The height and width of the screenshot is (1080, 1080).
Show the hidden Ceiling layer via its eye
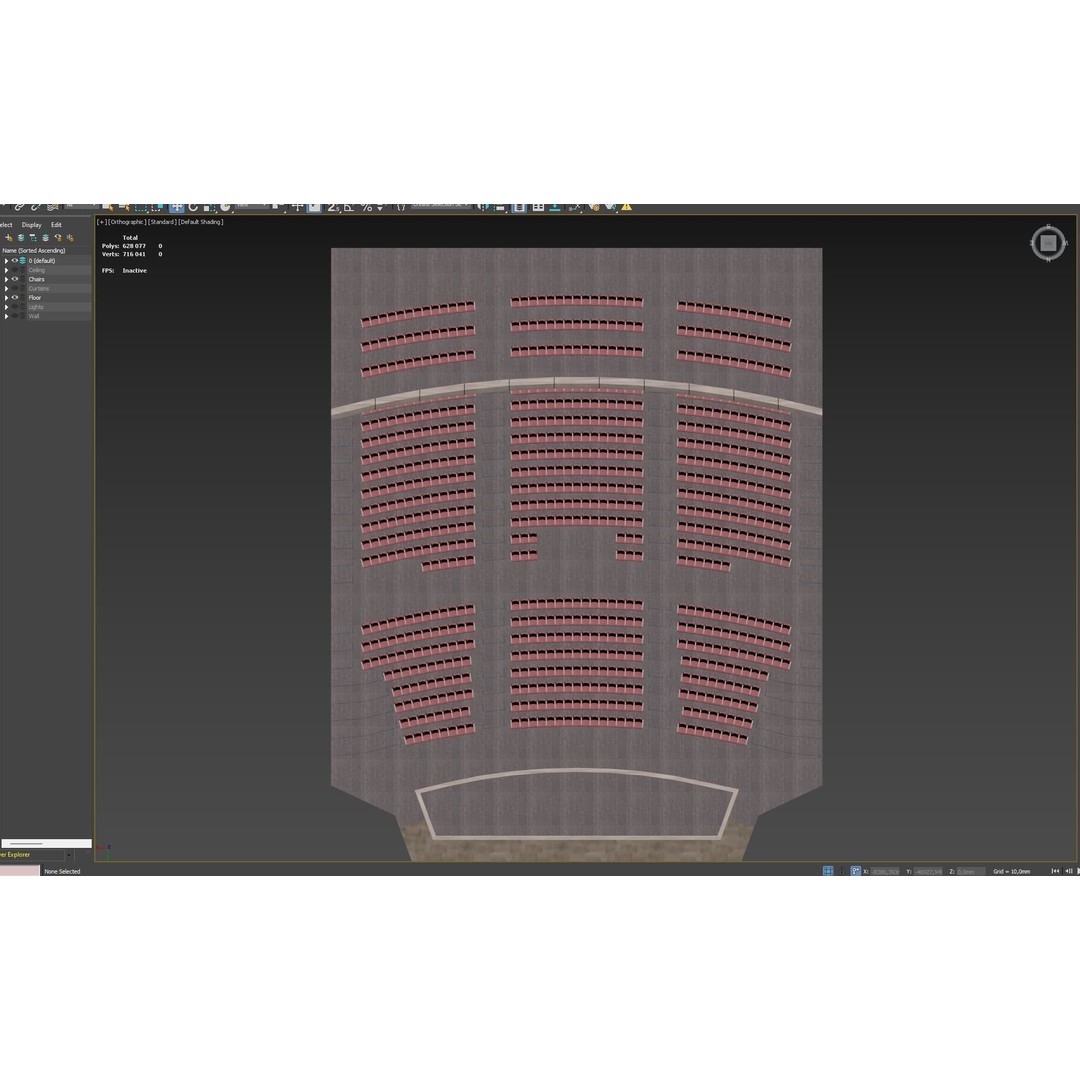(14, 270)
